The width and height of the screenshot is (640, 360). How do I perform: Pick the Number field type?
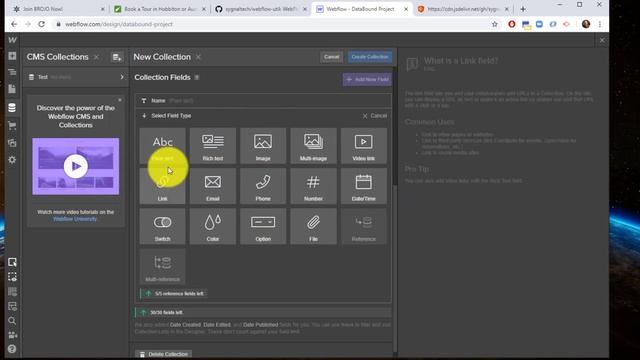(x=313, y=186)
